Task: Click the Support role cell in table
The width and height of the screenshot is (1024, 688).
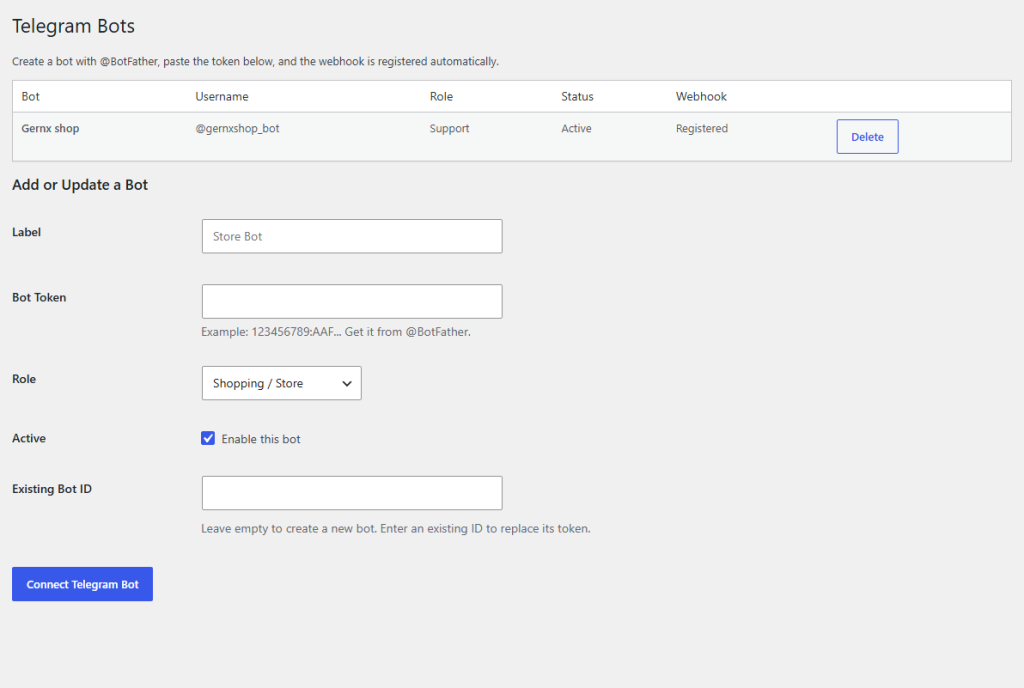Action: tap(449, 129)
